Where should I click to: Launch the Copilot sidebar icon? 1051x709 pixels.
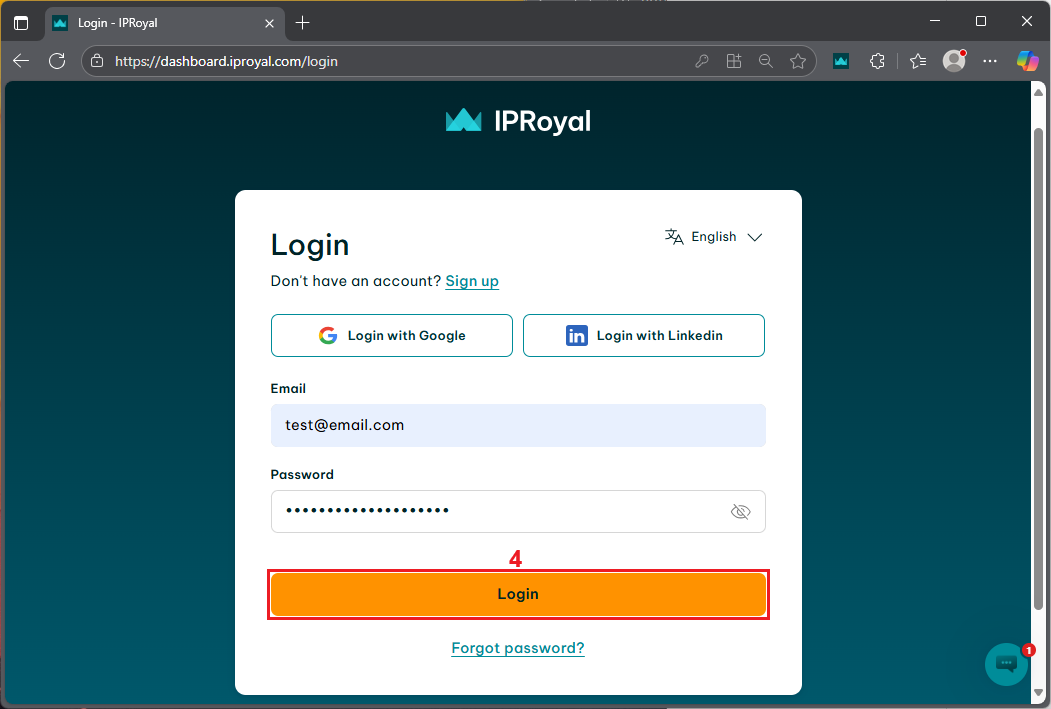(x=1027, y=61)
